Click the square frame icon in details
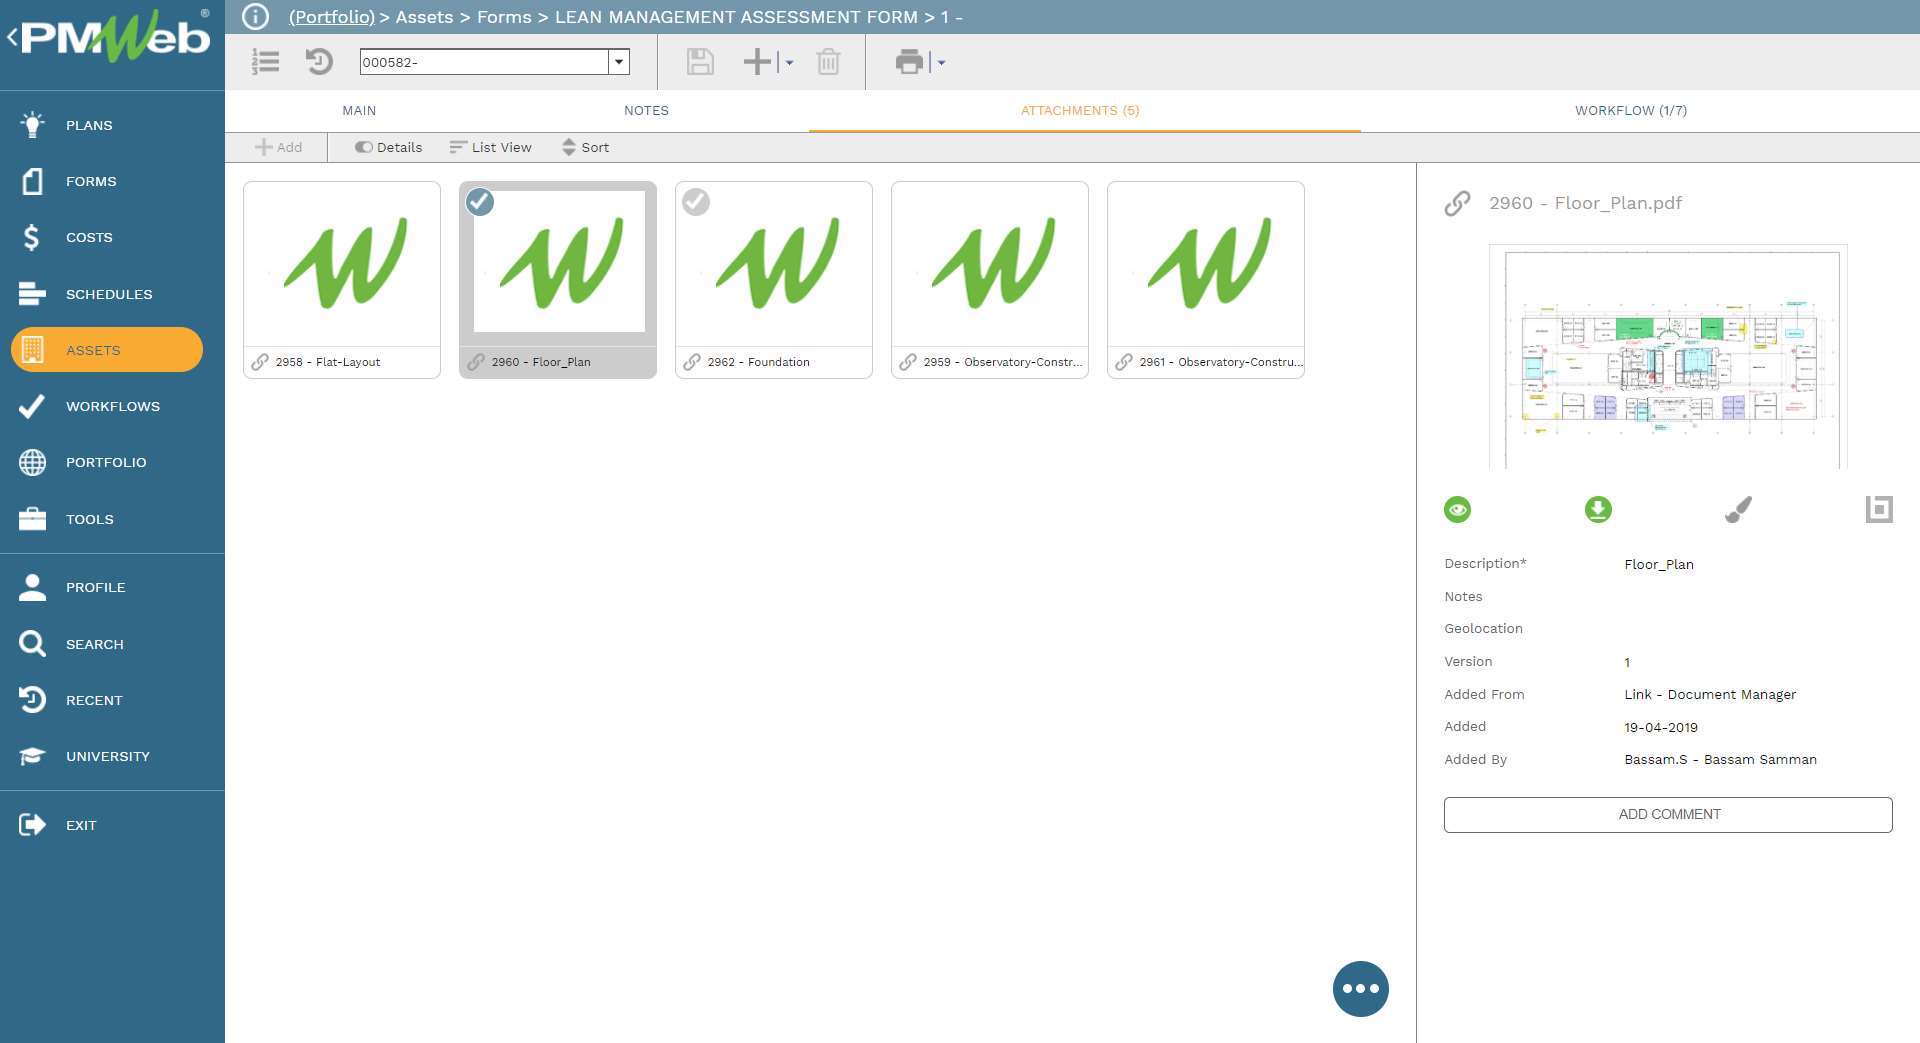 [1879, 509]
